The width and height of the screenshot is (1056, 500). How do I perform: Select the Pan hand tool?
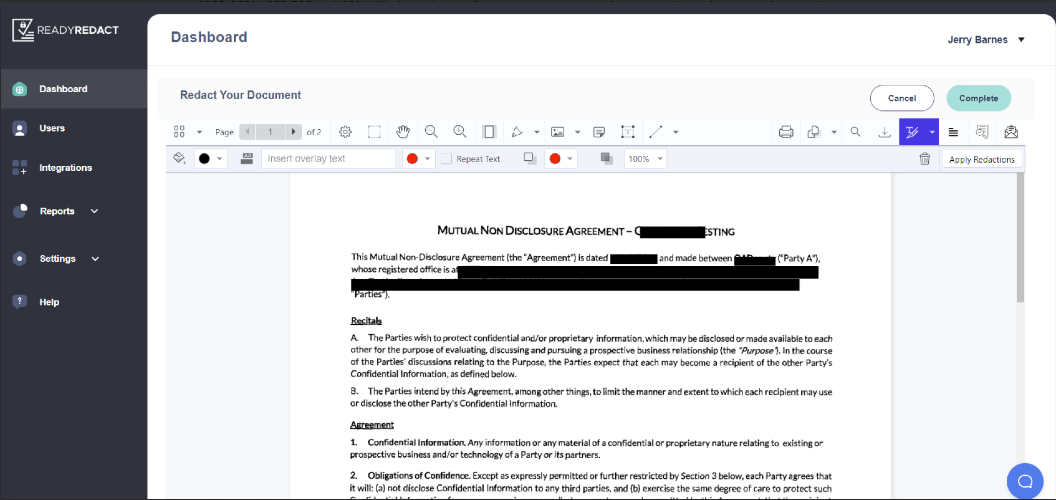(403, 132)
